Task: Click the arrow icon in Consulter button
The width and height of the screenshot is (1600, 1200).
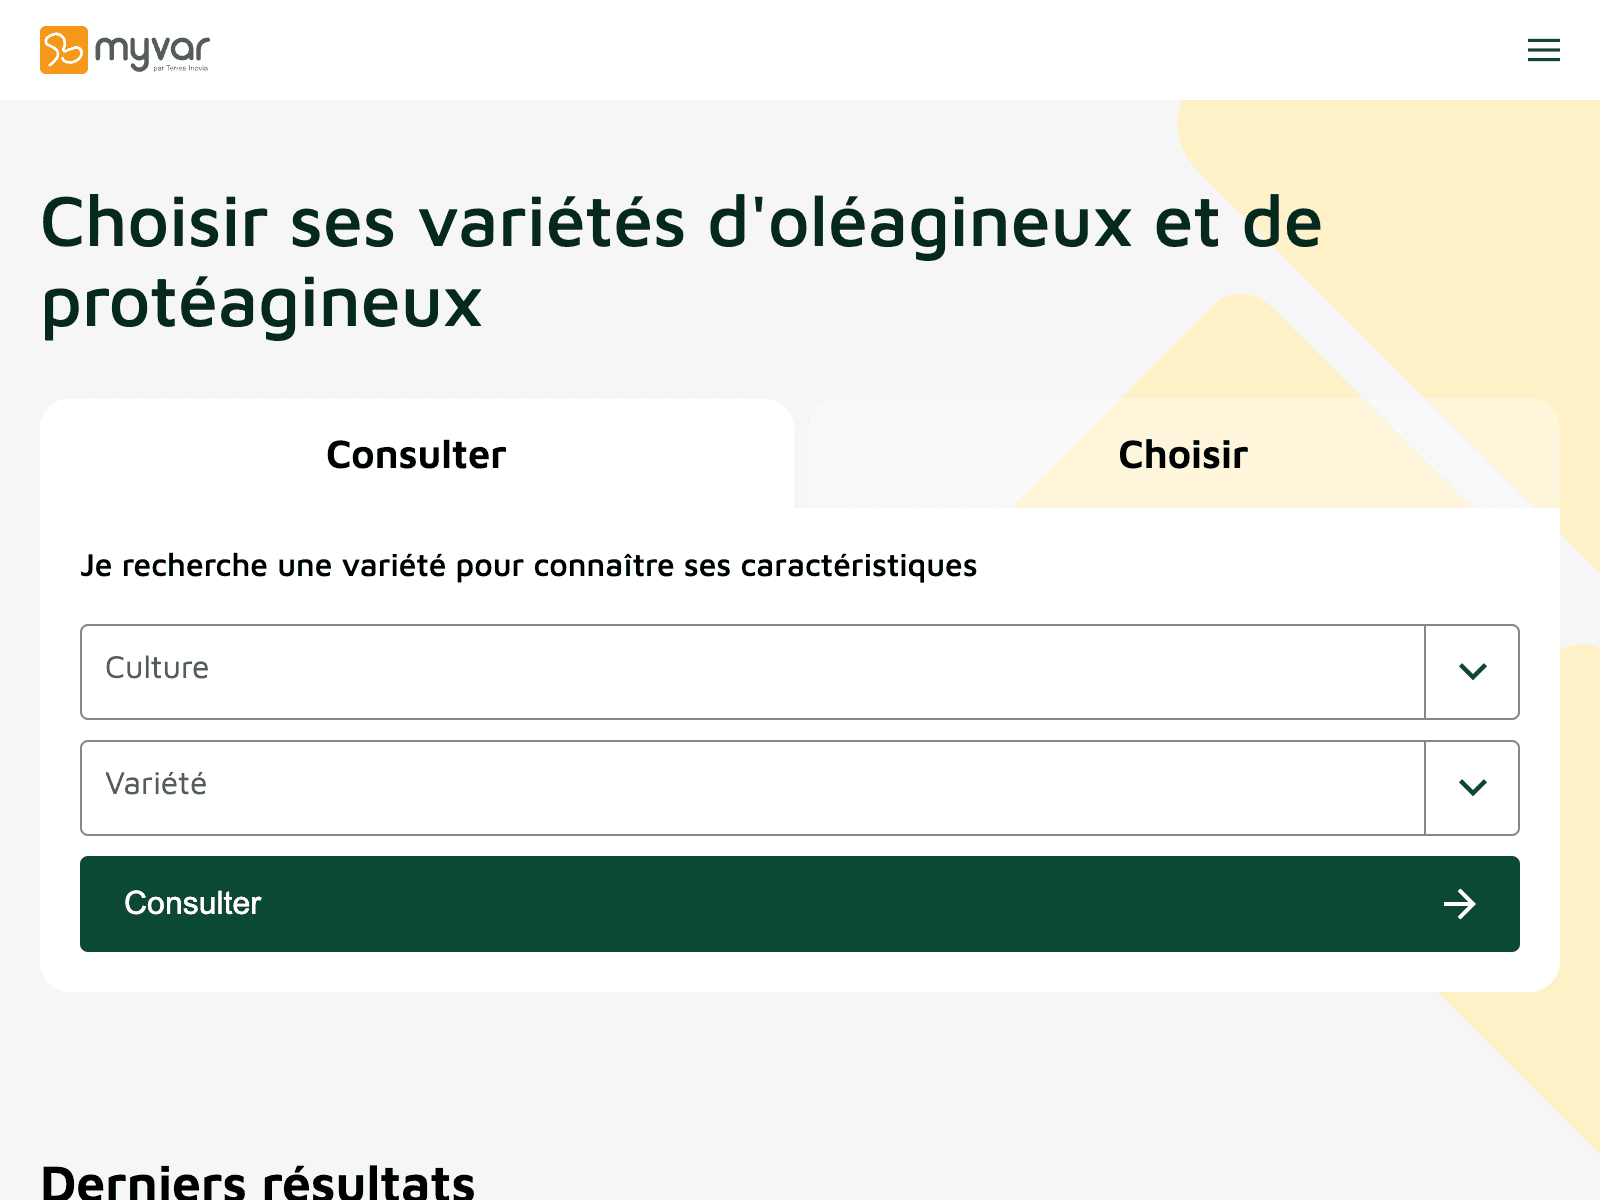Action: pos(1459,904)
